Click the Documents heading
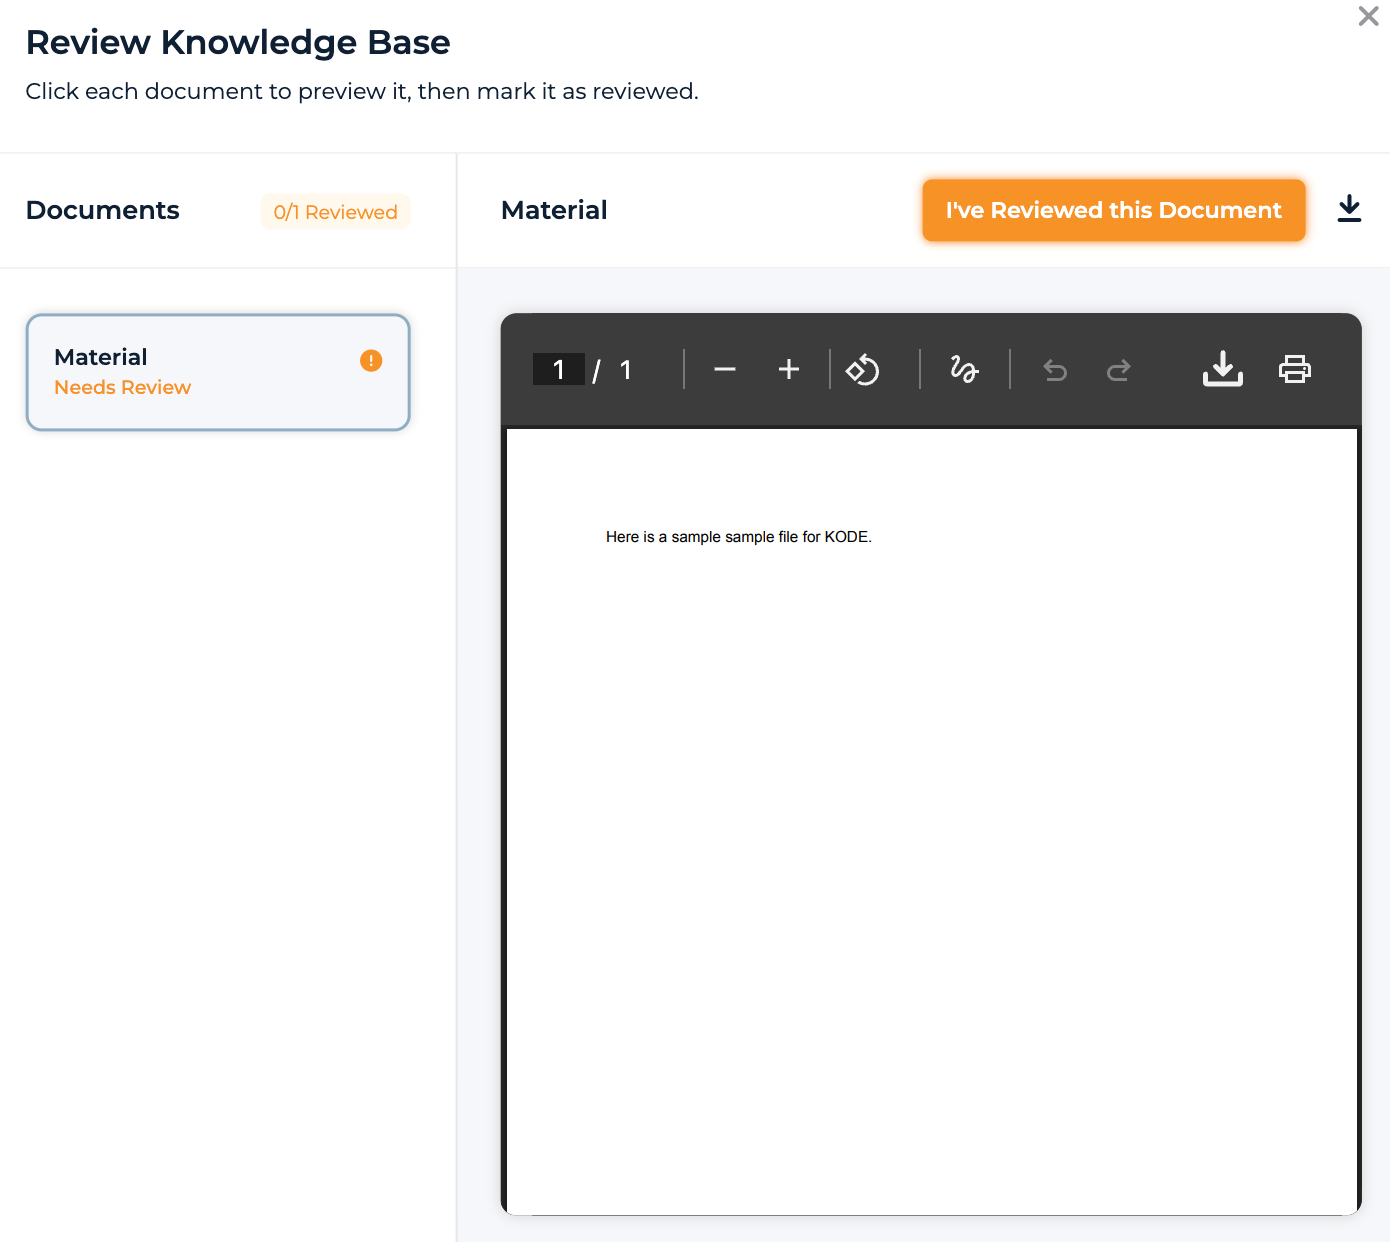Viewport: 1390px width, 1242px height. tap(103, 210)
